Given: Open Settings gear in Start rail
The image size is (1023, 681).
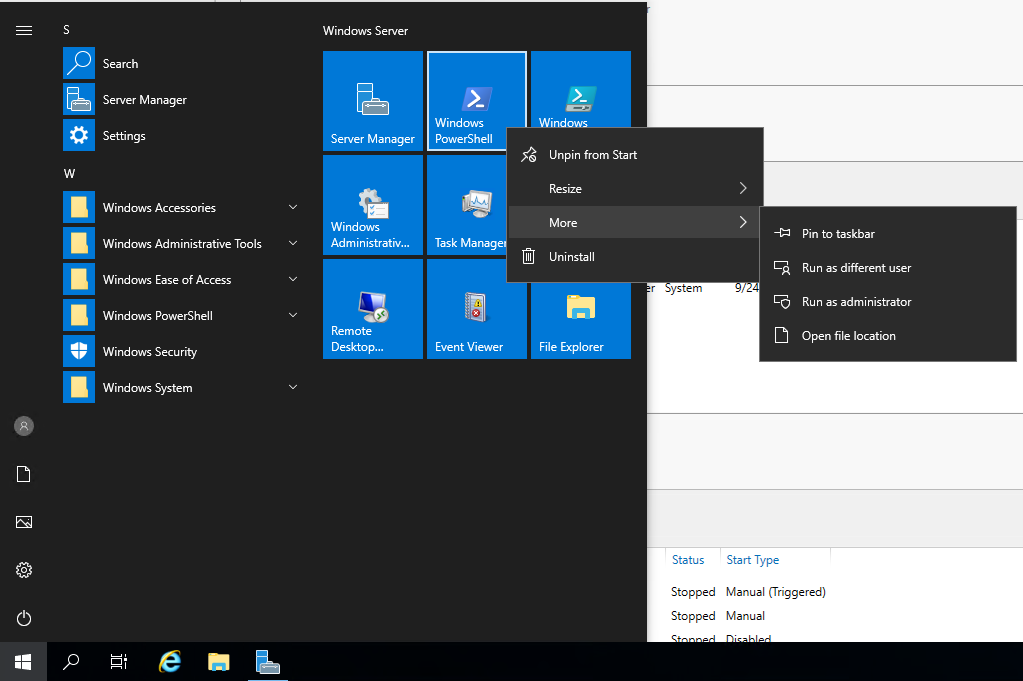Looking at the screenshot, I should [x=24, y=570].
